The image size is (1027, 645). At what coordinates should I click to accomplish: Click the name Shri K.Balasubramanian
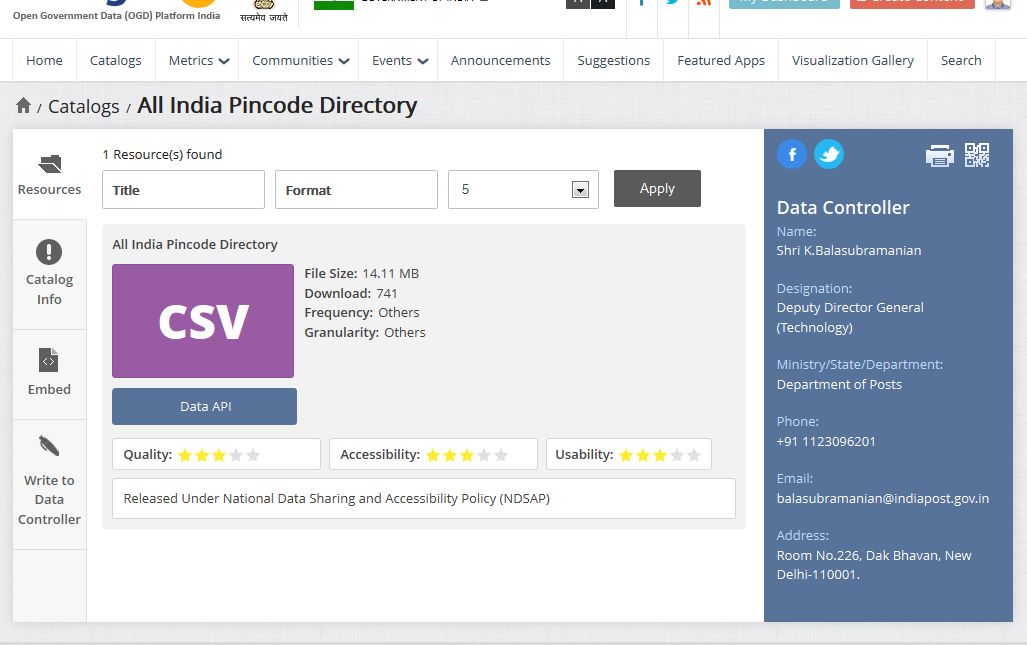click(x=849, y=250)
